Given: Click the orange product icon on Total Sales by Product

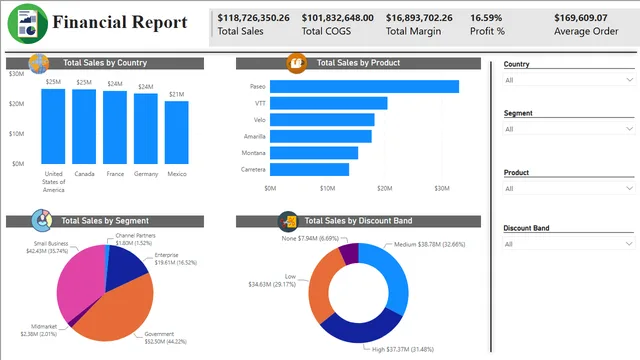Looking at the screenshot, I should [x=296, y=63].
